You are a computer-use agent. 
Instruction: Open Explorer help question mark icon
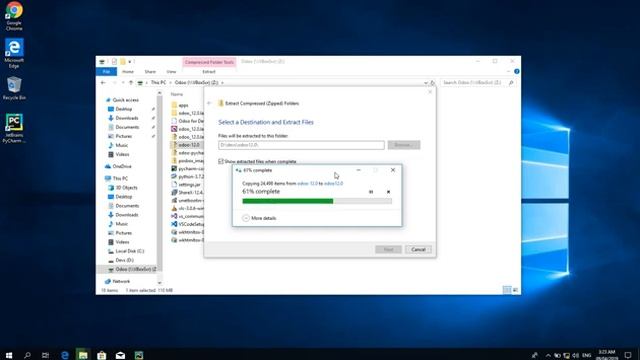point(516,71)
